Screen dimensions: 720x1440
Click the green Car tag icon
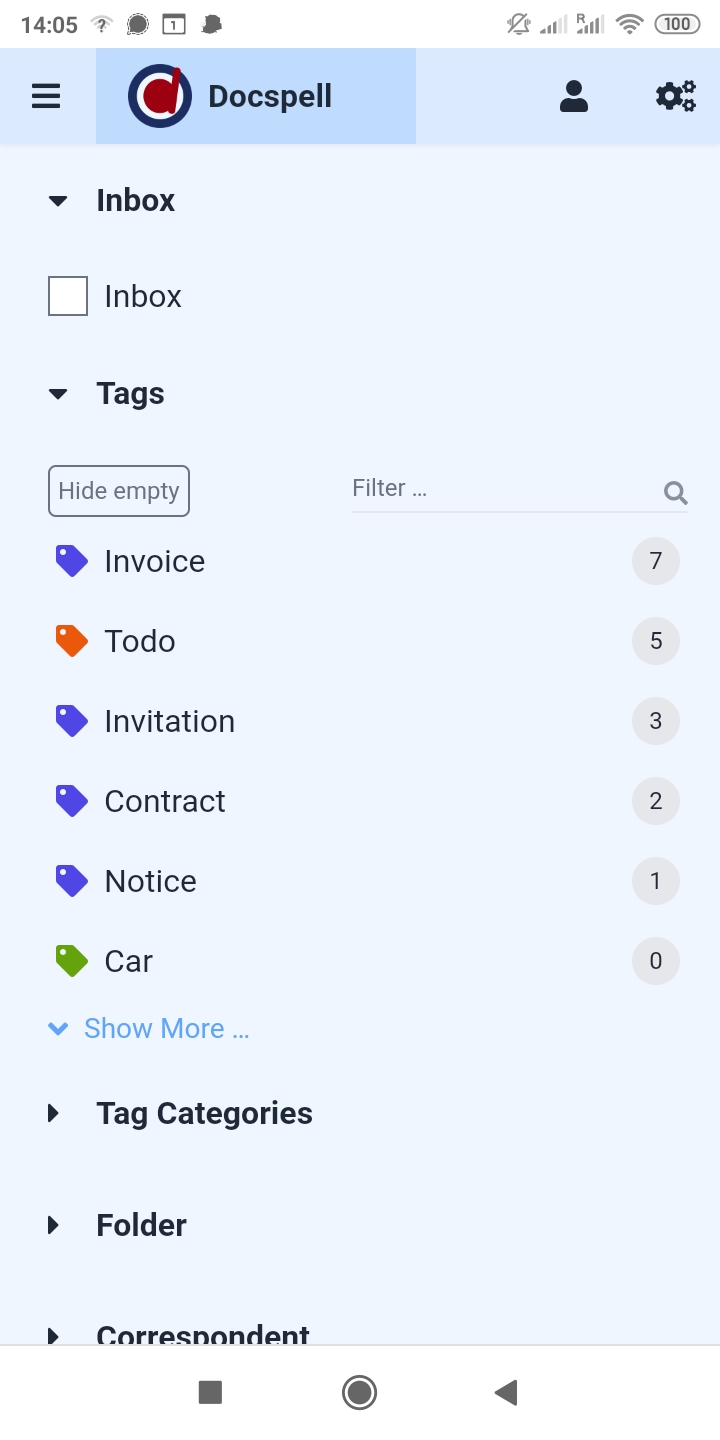pyautogui.click(x=71, y=961)
